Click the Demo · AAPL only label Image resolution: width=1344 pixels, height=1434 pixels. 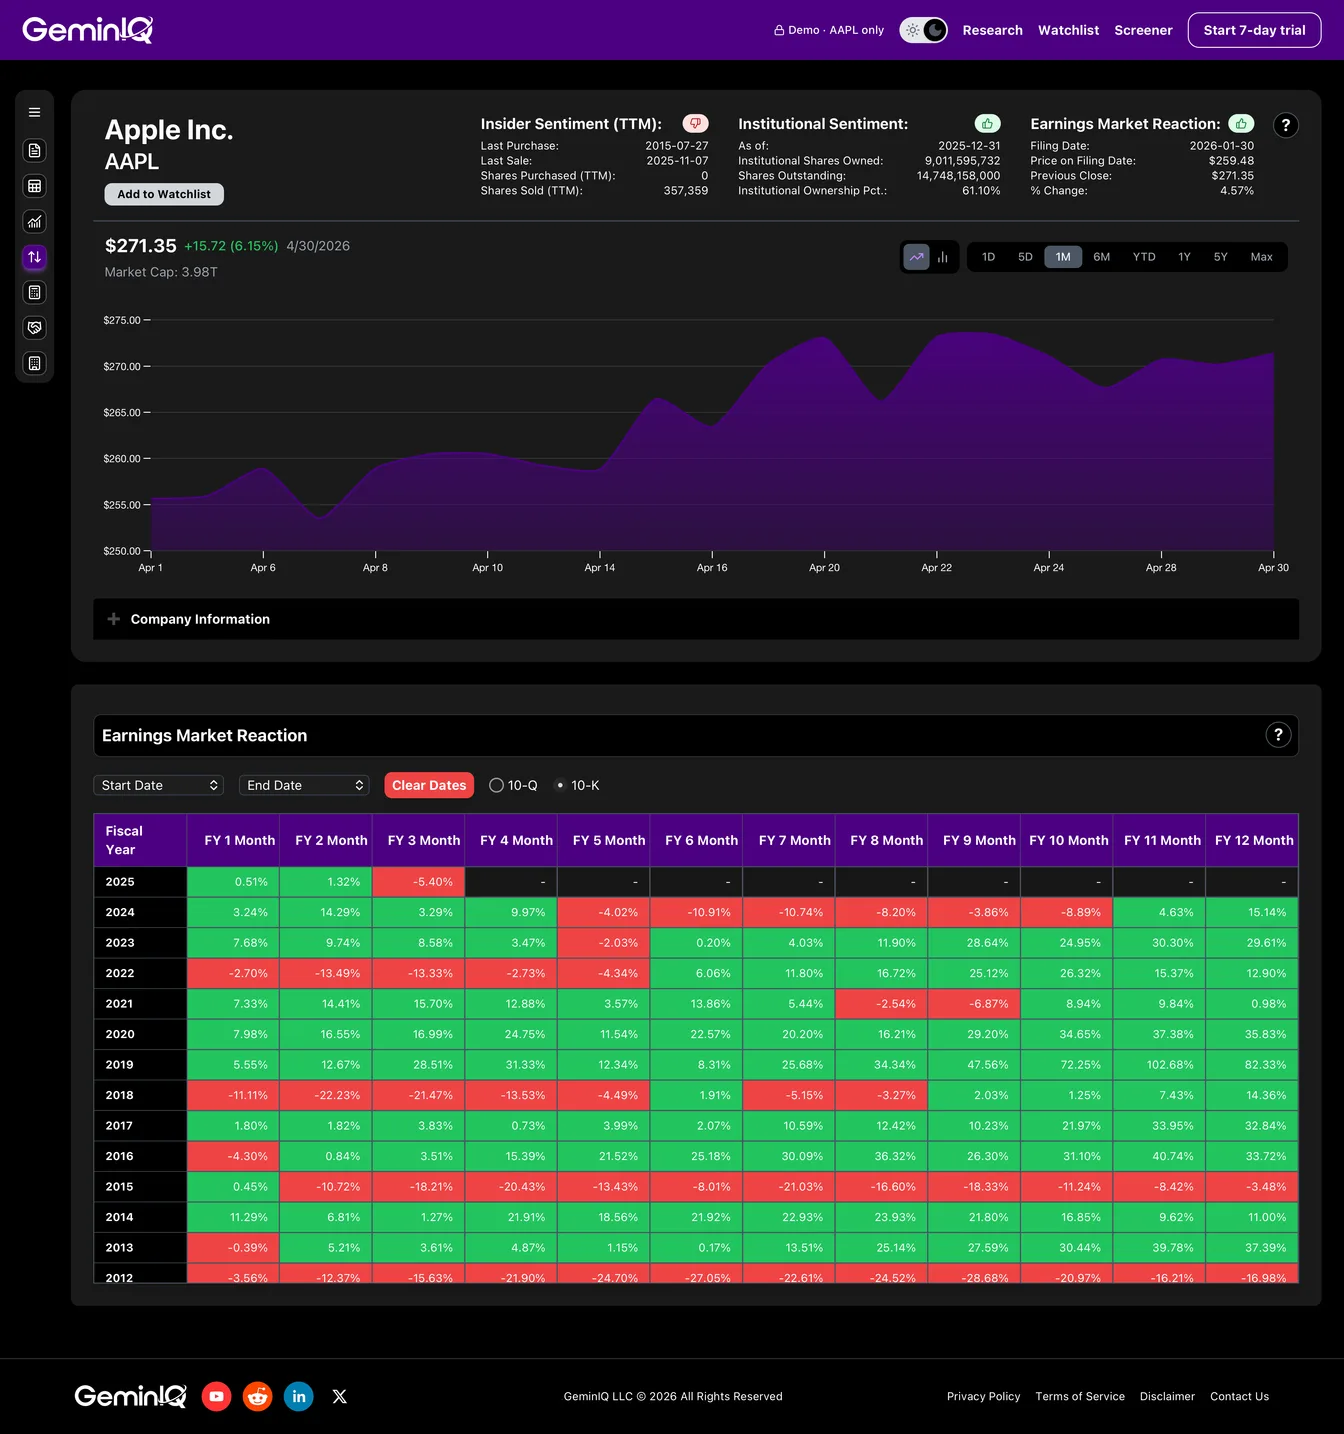(829, 30)
